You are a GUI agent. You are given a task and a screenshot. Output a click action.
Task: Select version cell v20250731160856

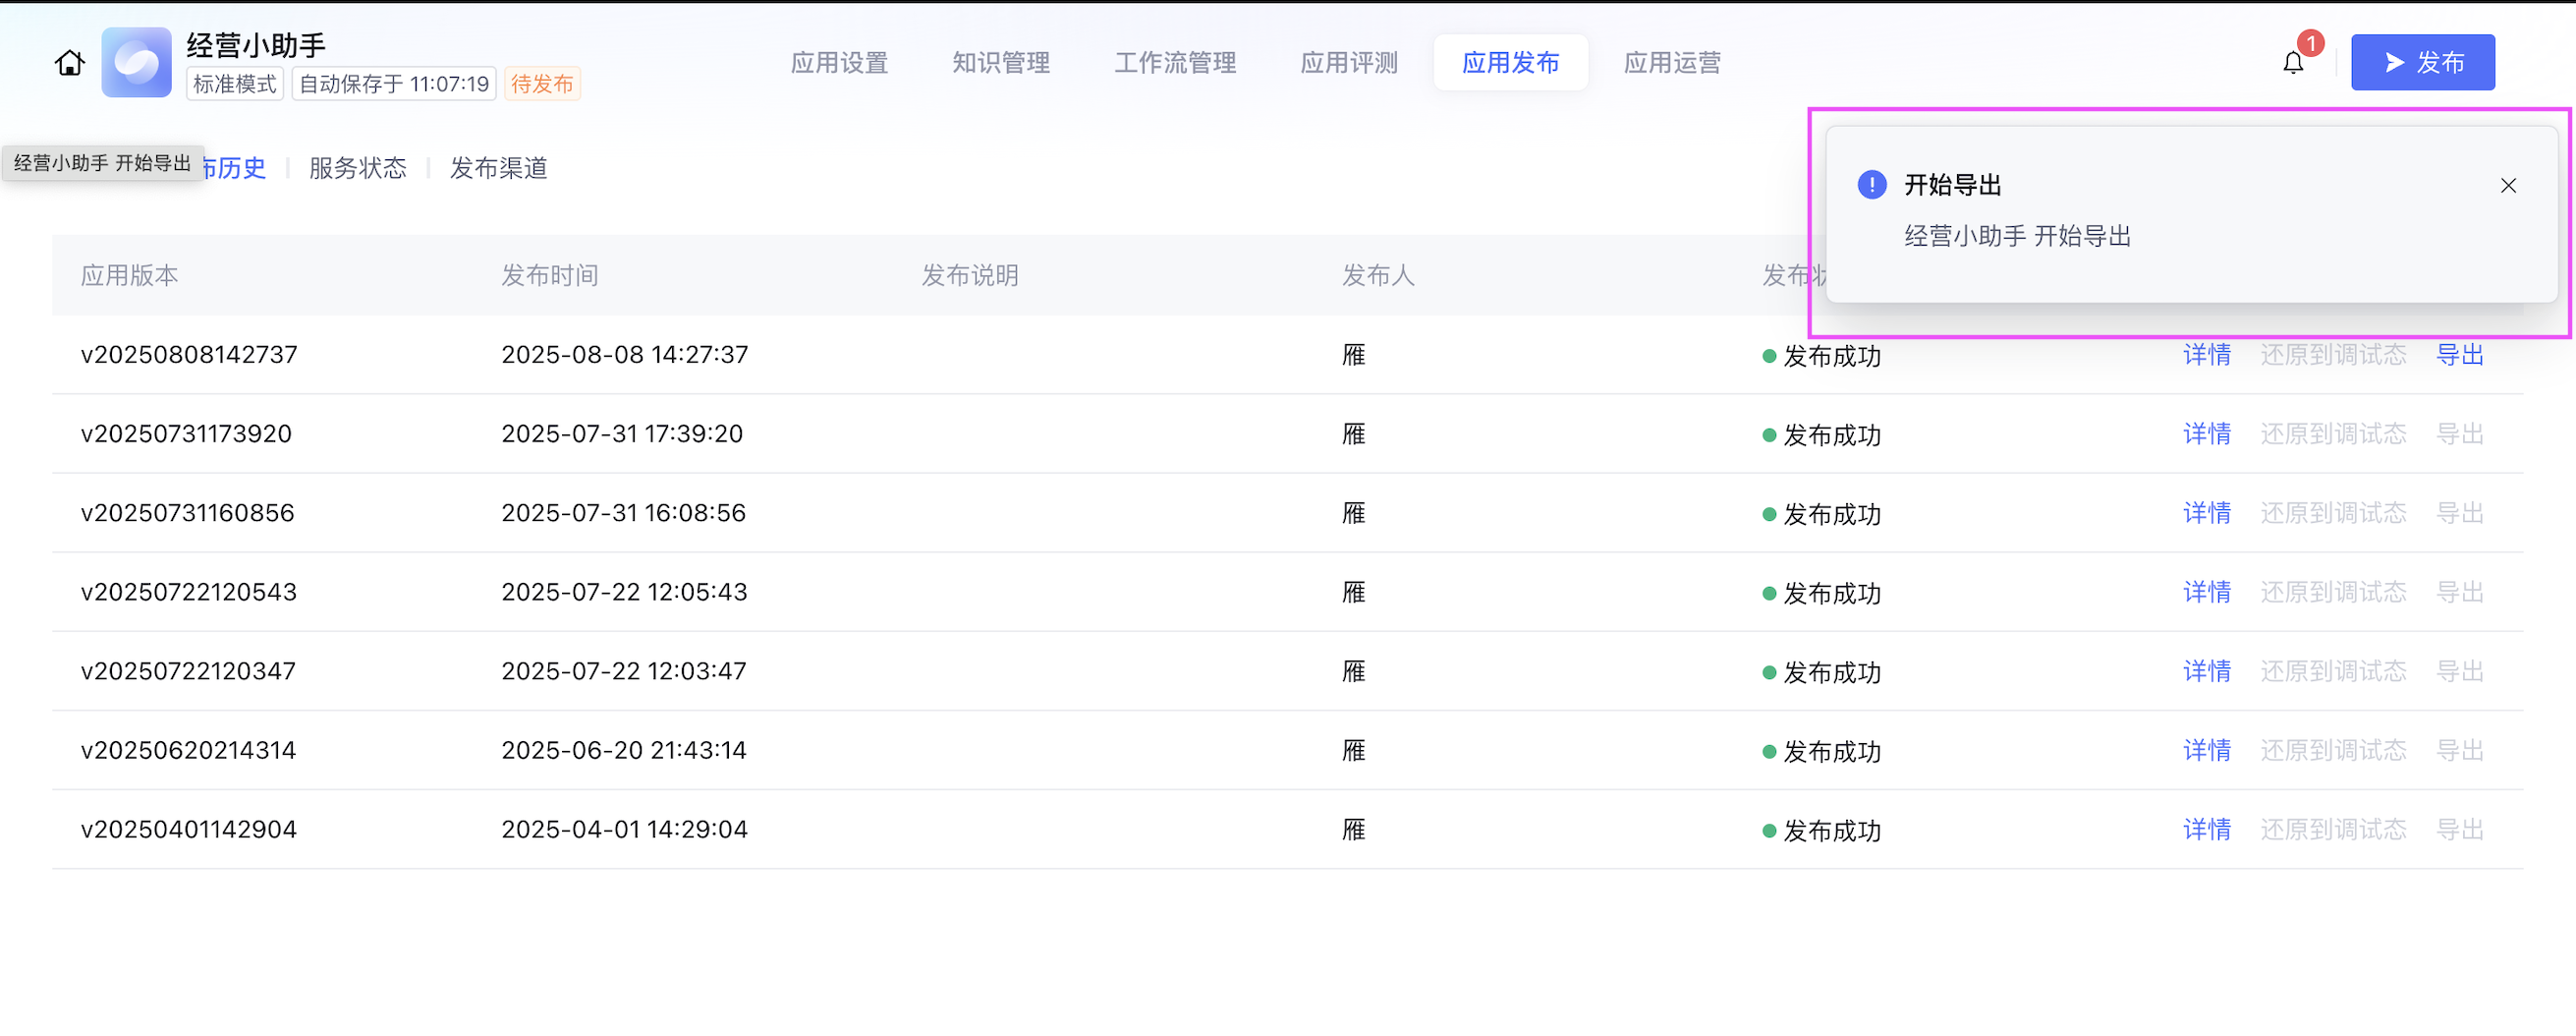[188, 513]
